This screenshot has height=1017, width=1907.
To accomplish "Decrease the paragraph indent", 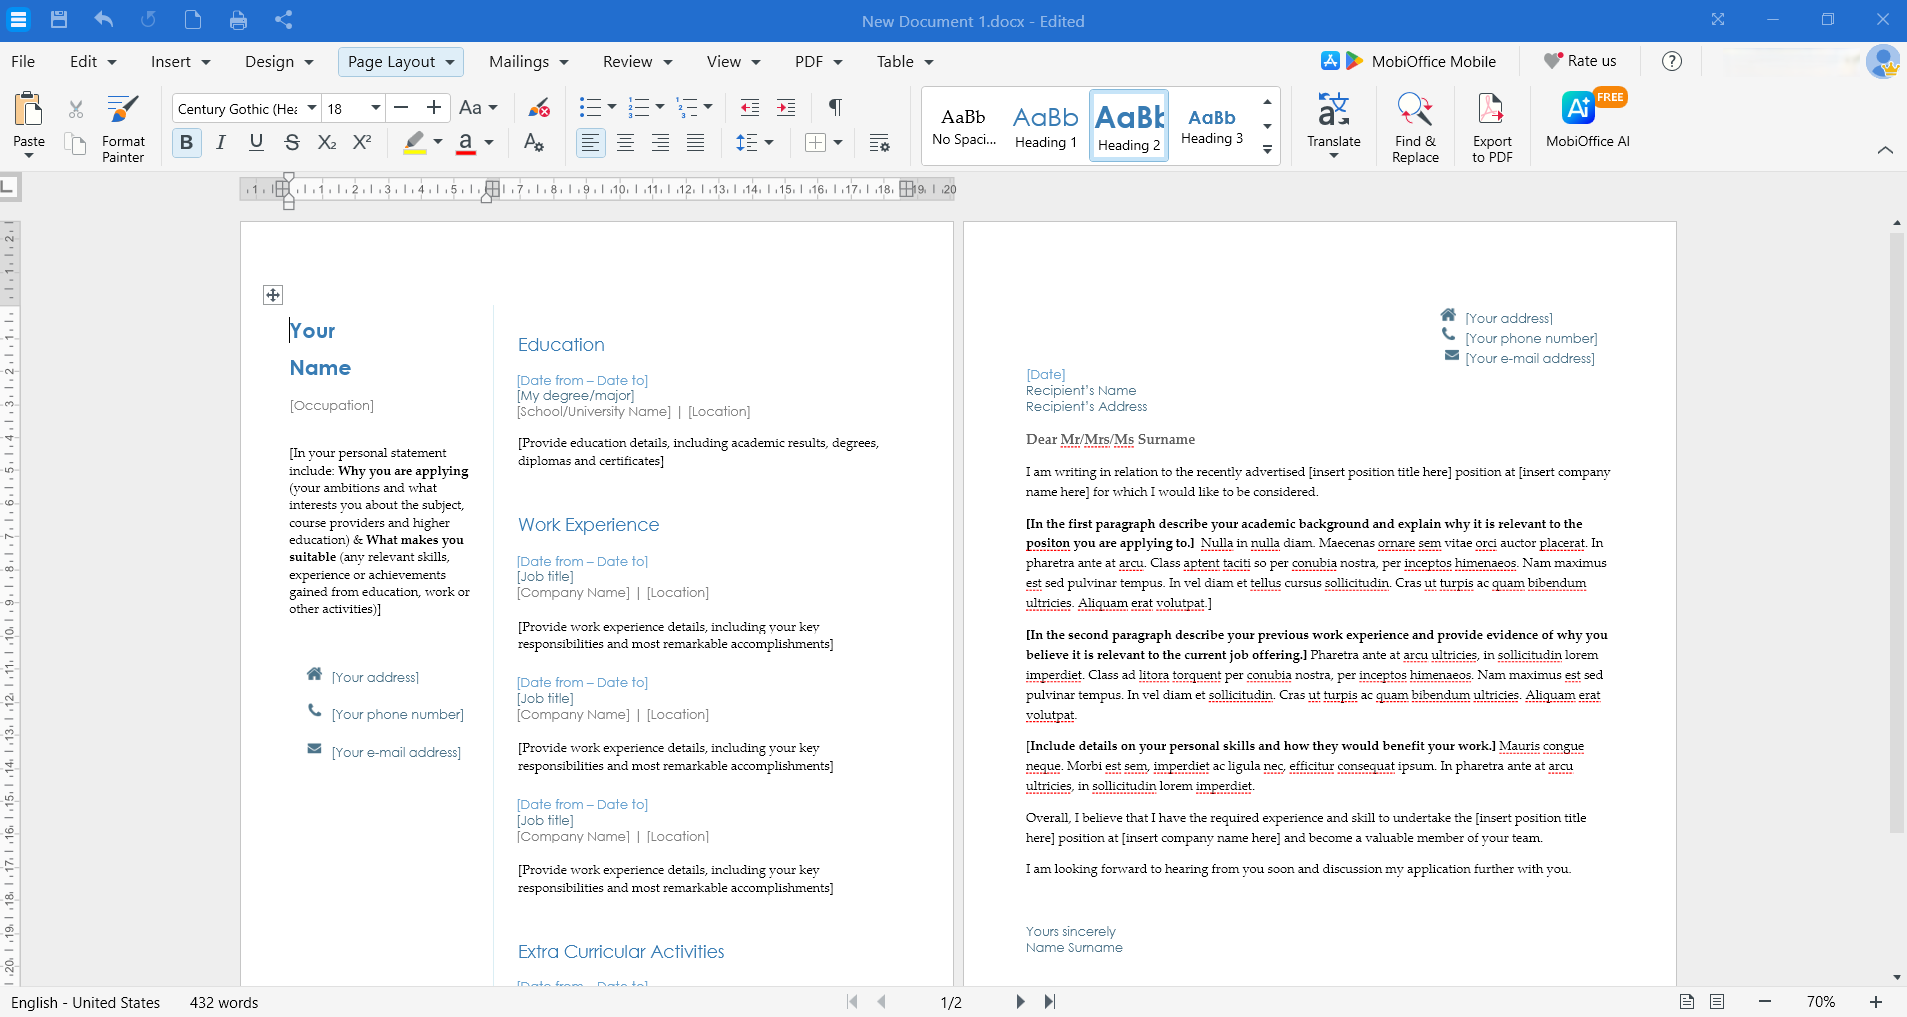I will coord(750,108).
